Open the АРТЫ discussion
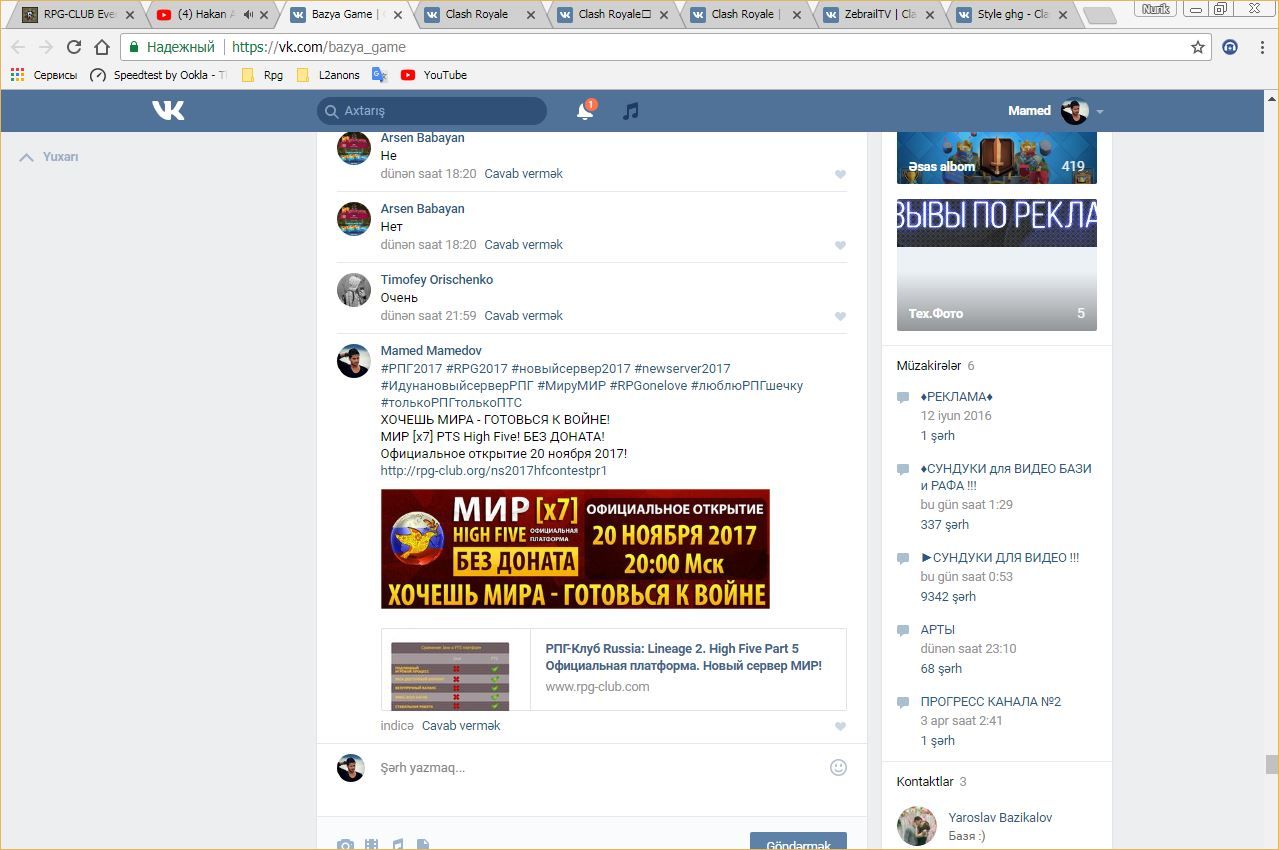Image resolution: width=1279 pixels, height=850 pixels. (938, 629)
